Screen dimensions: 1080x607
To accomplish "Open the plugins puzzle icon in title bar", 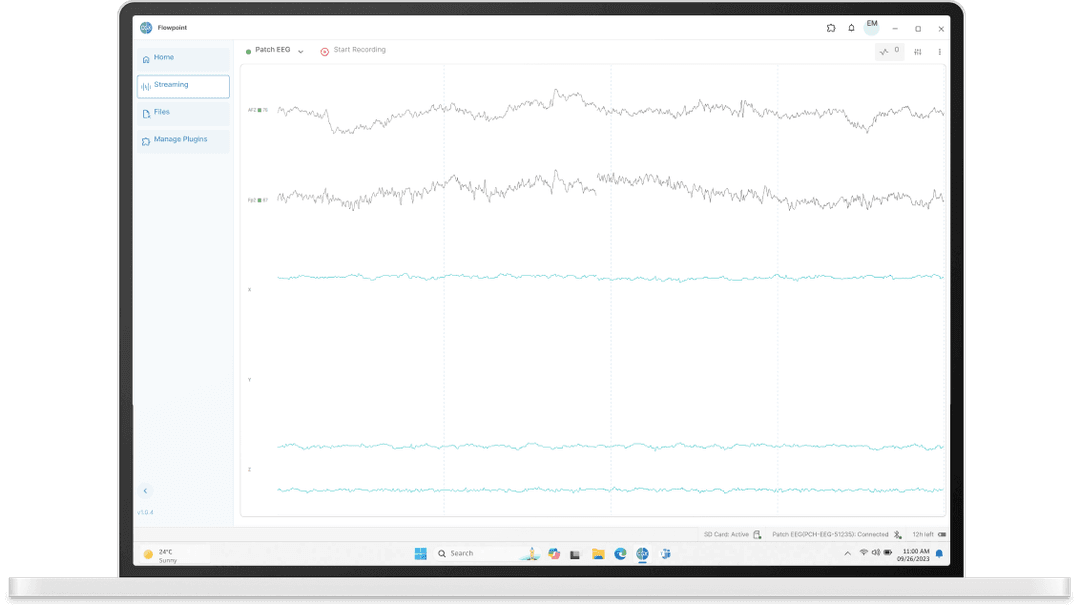I will 831,28.
